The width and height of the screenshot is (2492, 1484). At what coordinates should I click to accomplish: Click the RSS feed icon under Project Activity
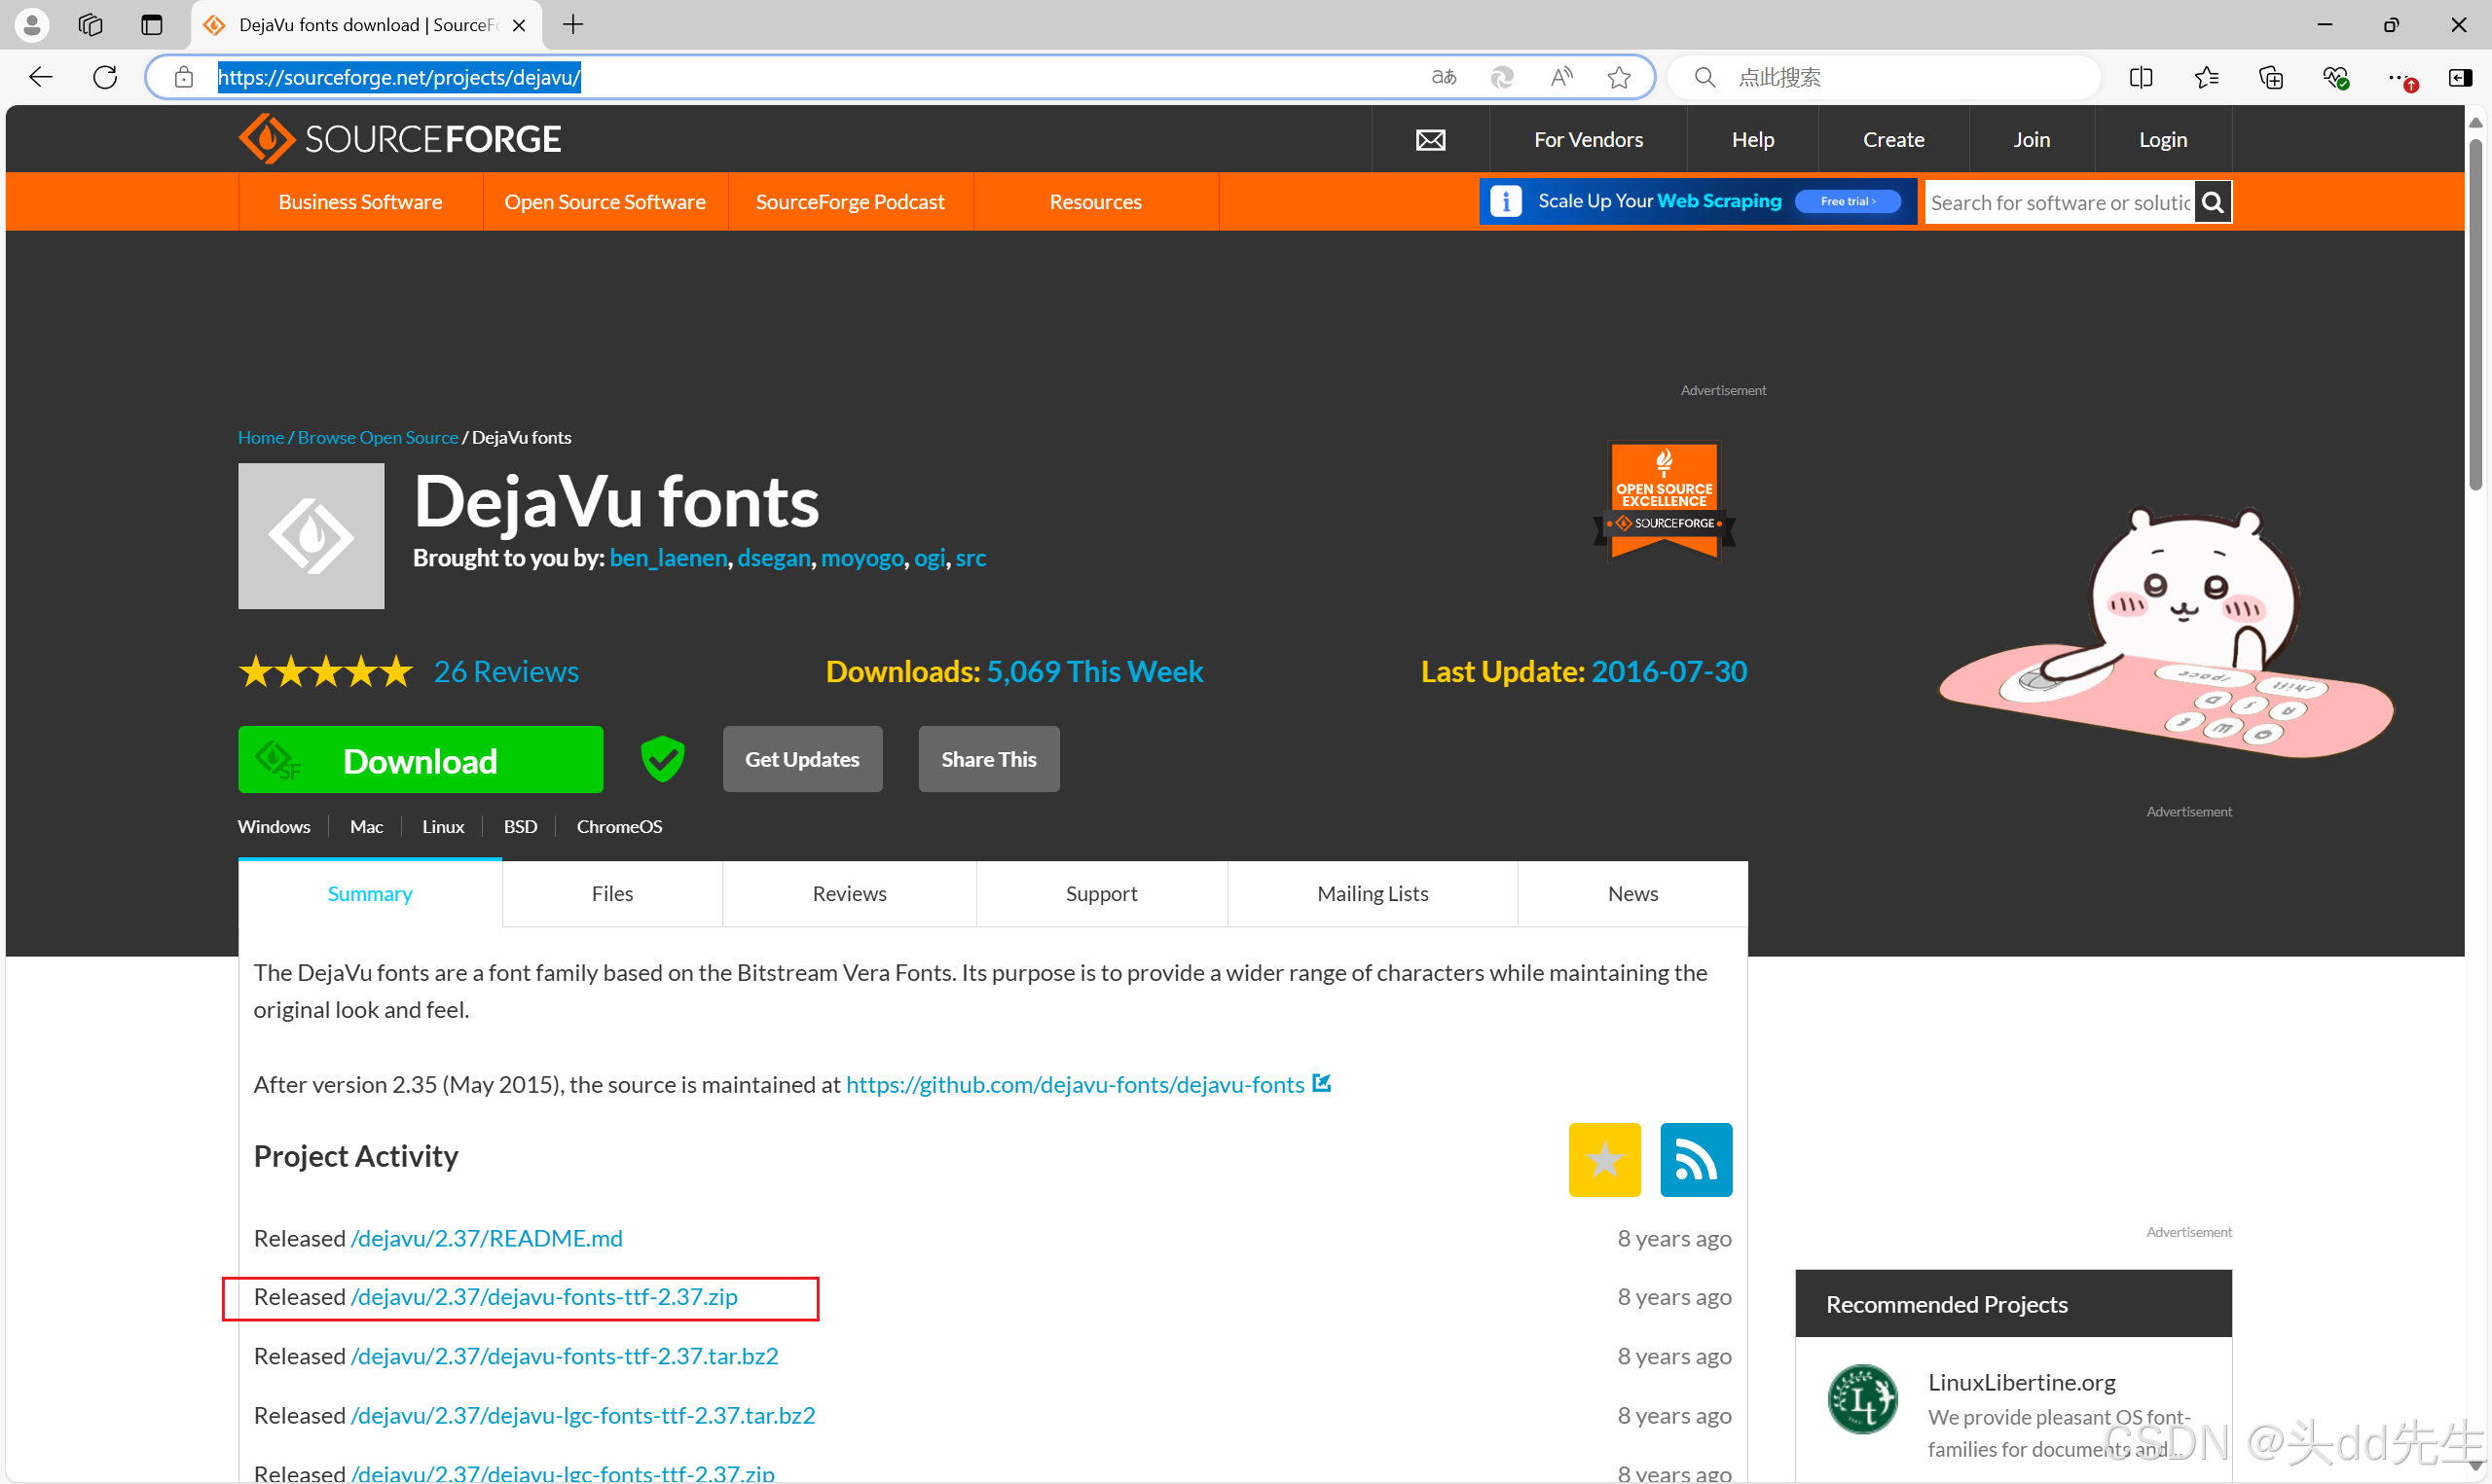(x=1696, y=1159)
